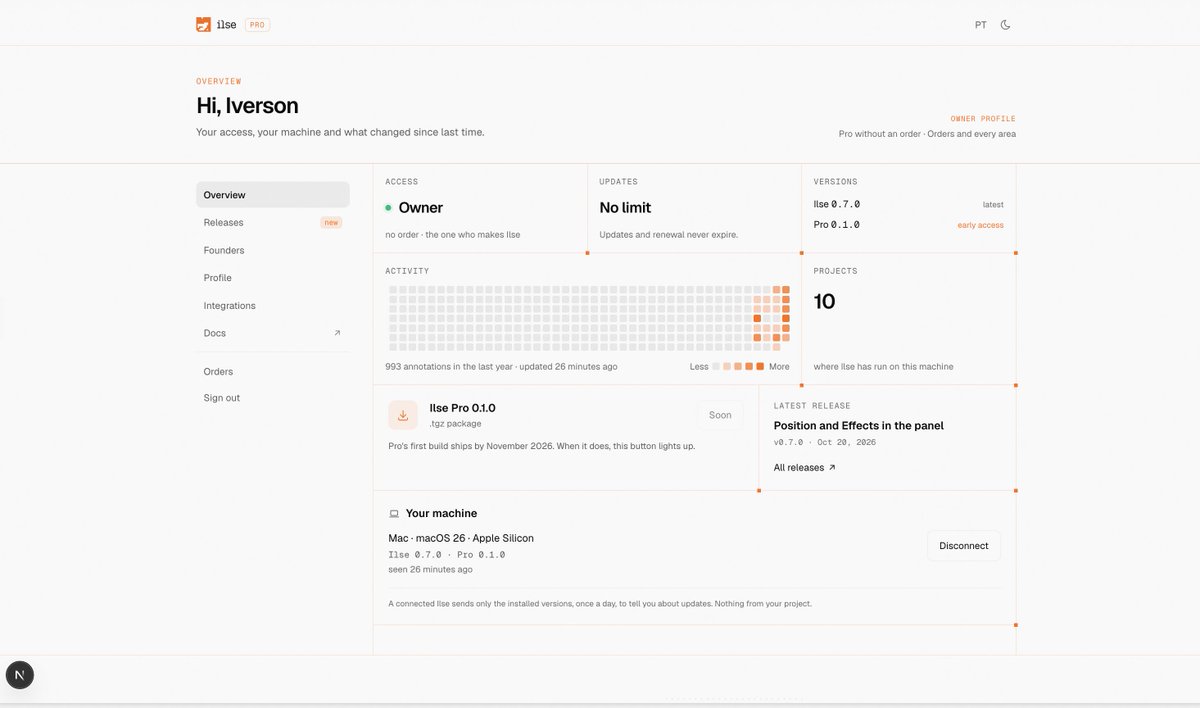Click the 'Ilse Pro 0.1.0' package title

click(463, 408)
